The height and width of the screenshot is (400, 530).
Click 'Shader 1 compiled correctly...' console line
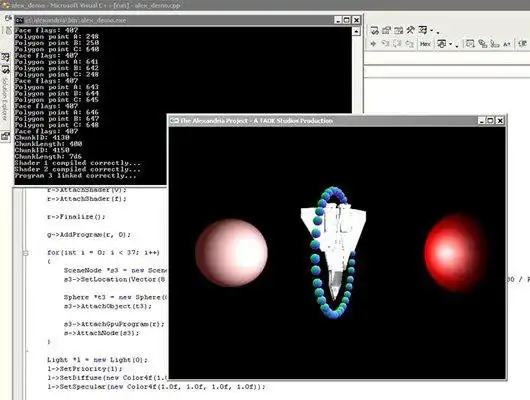(77, 163)
